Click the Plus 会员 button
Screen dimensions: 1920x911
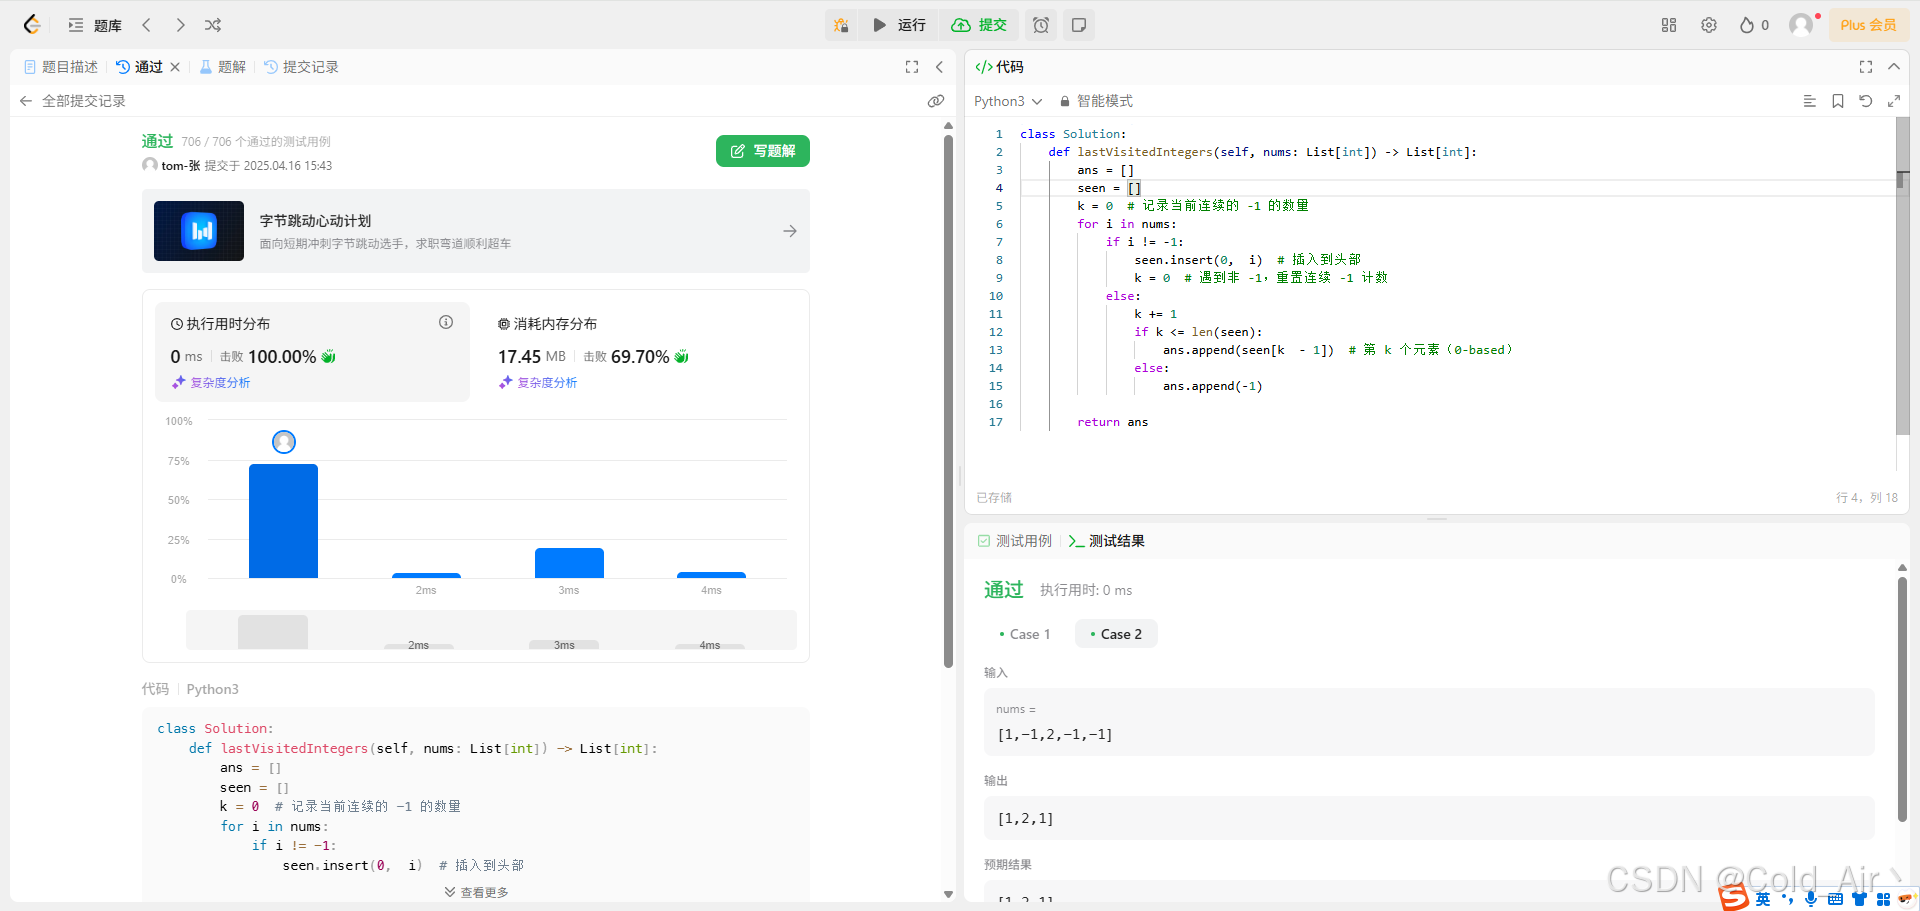(x=1868, y=25)
